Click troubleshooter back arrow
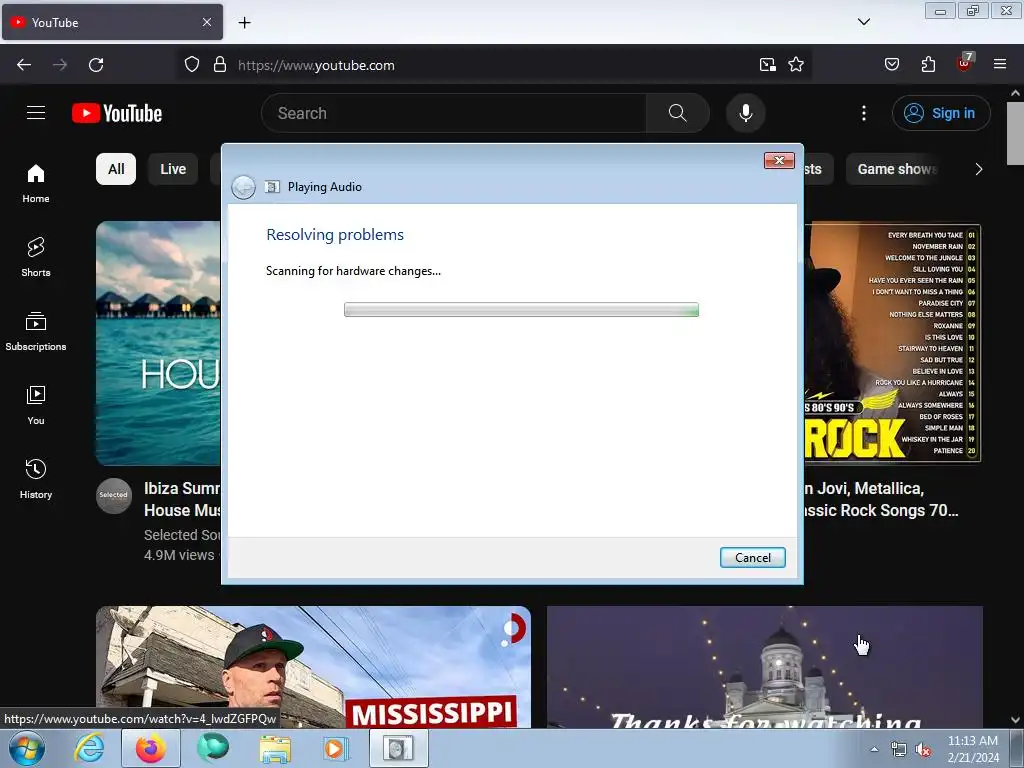This screenshot has height=768, width=1024. [x=244, y=187]
